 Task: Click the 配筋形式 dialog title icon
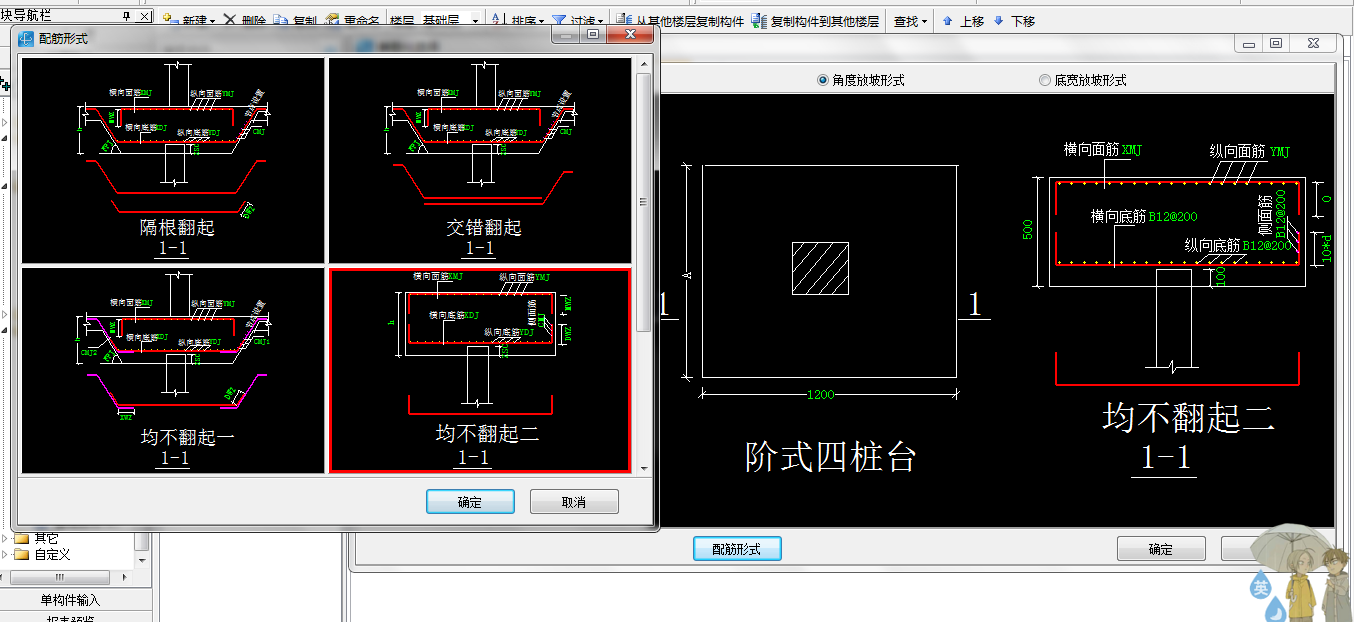click(x=27, y=38)
